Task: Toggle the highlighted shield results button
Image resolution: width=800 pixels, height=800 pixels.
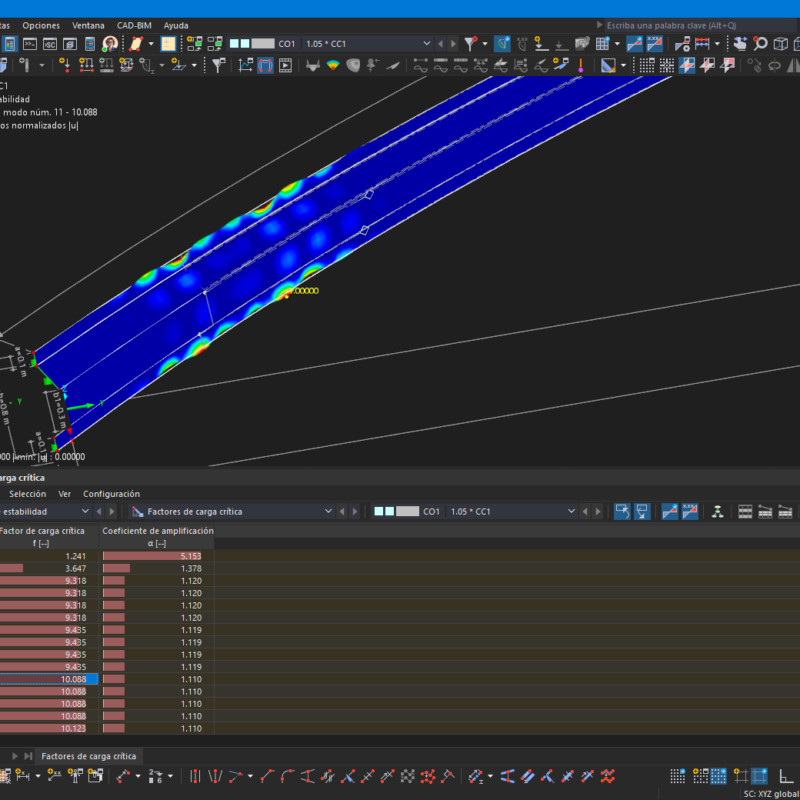Action: 502,44
